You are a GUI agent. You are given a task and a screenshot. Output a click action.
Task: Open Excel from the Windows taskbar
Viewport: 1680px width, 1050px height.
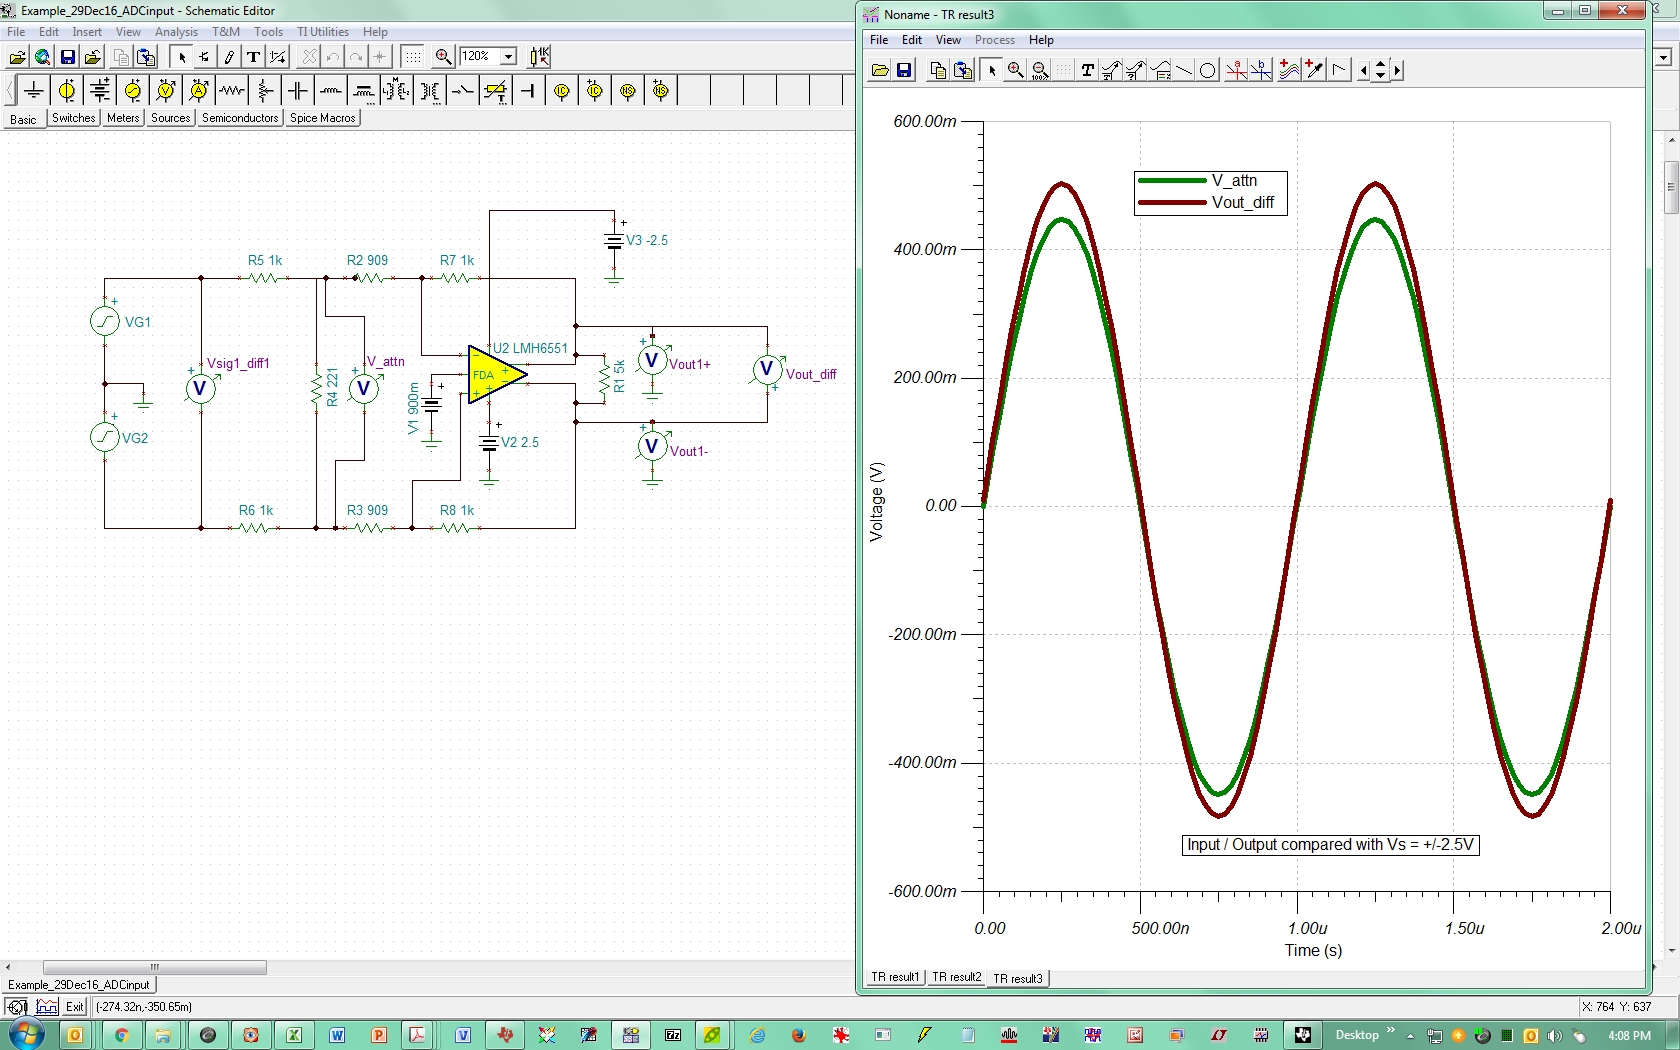pyautogui.click(x=294, y=1035)
